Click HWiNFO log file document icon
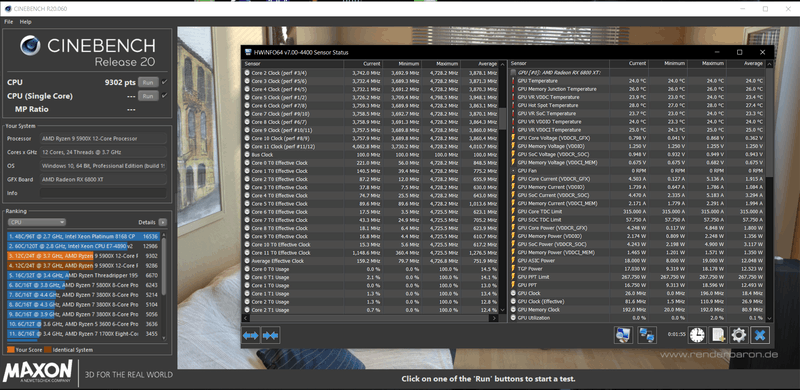800x390 pixels. [x=718, y=335]
